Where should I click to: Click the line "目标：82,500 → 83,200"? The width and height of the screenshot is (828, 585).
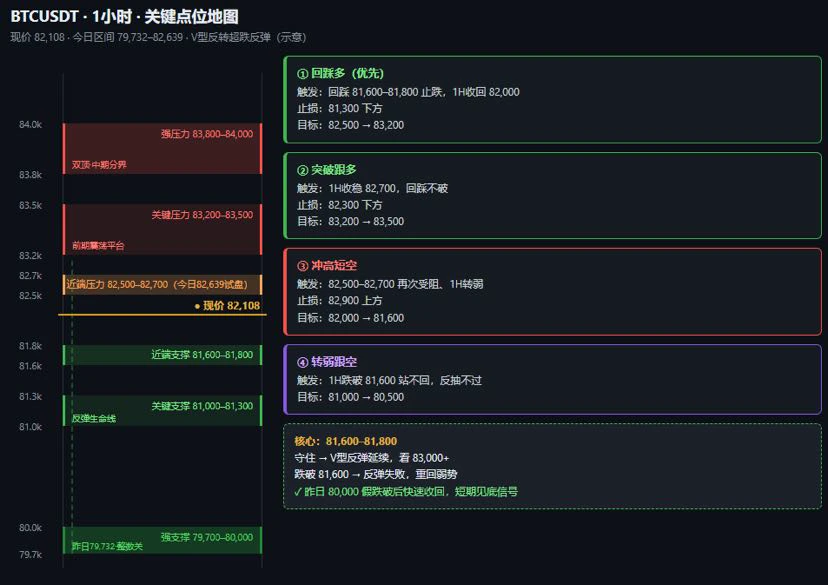point(351,125)
